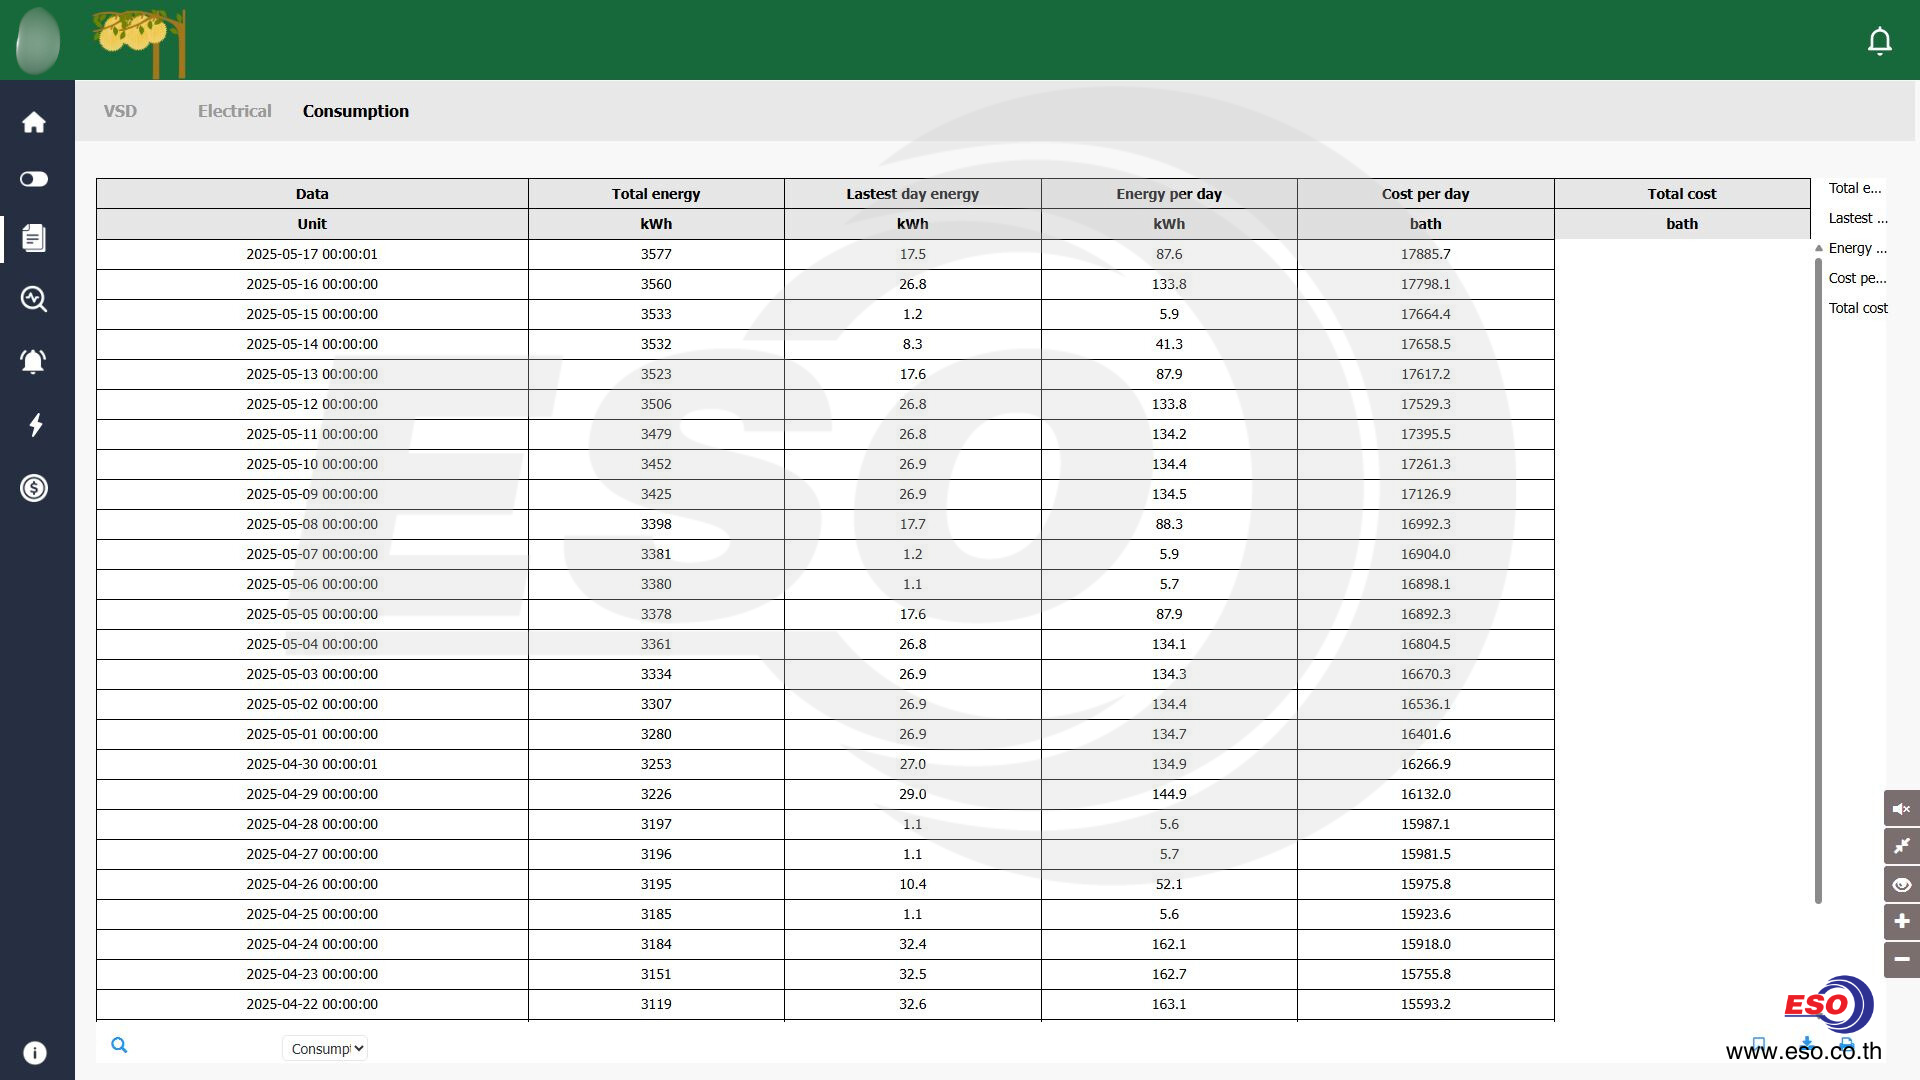
Task: Select the 2025-05-06 00:00:00 date cell
Action: (312, 584)
